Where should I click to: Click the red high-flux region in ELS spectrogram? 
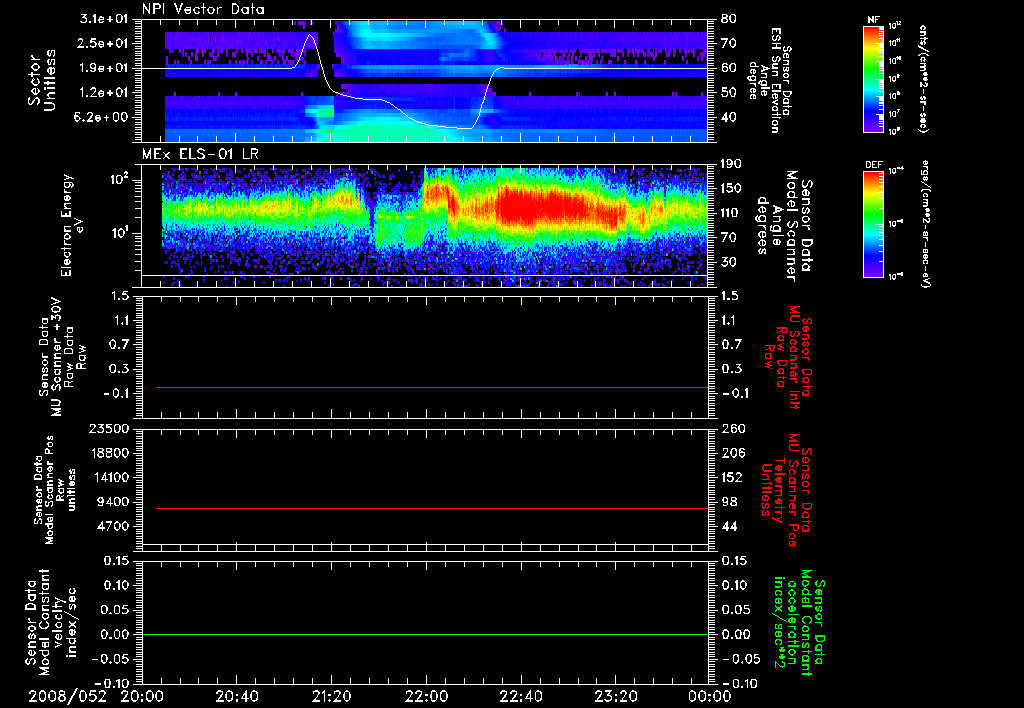click(x=542, y=207)
